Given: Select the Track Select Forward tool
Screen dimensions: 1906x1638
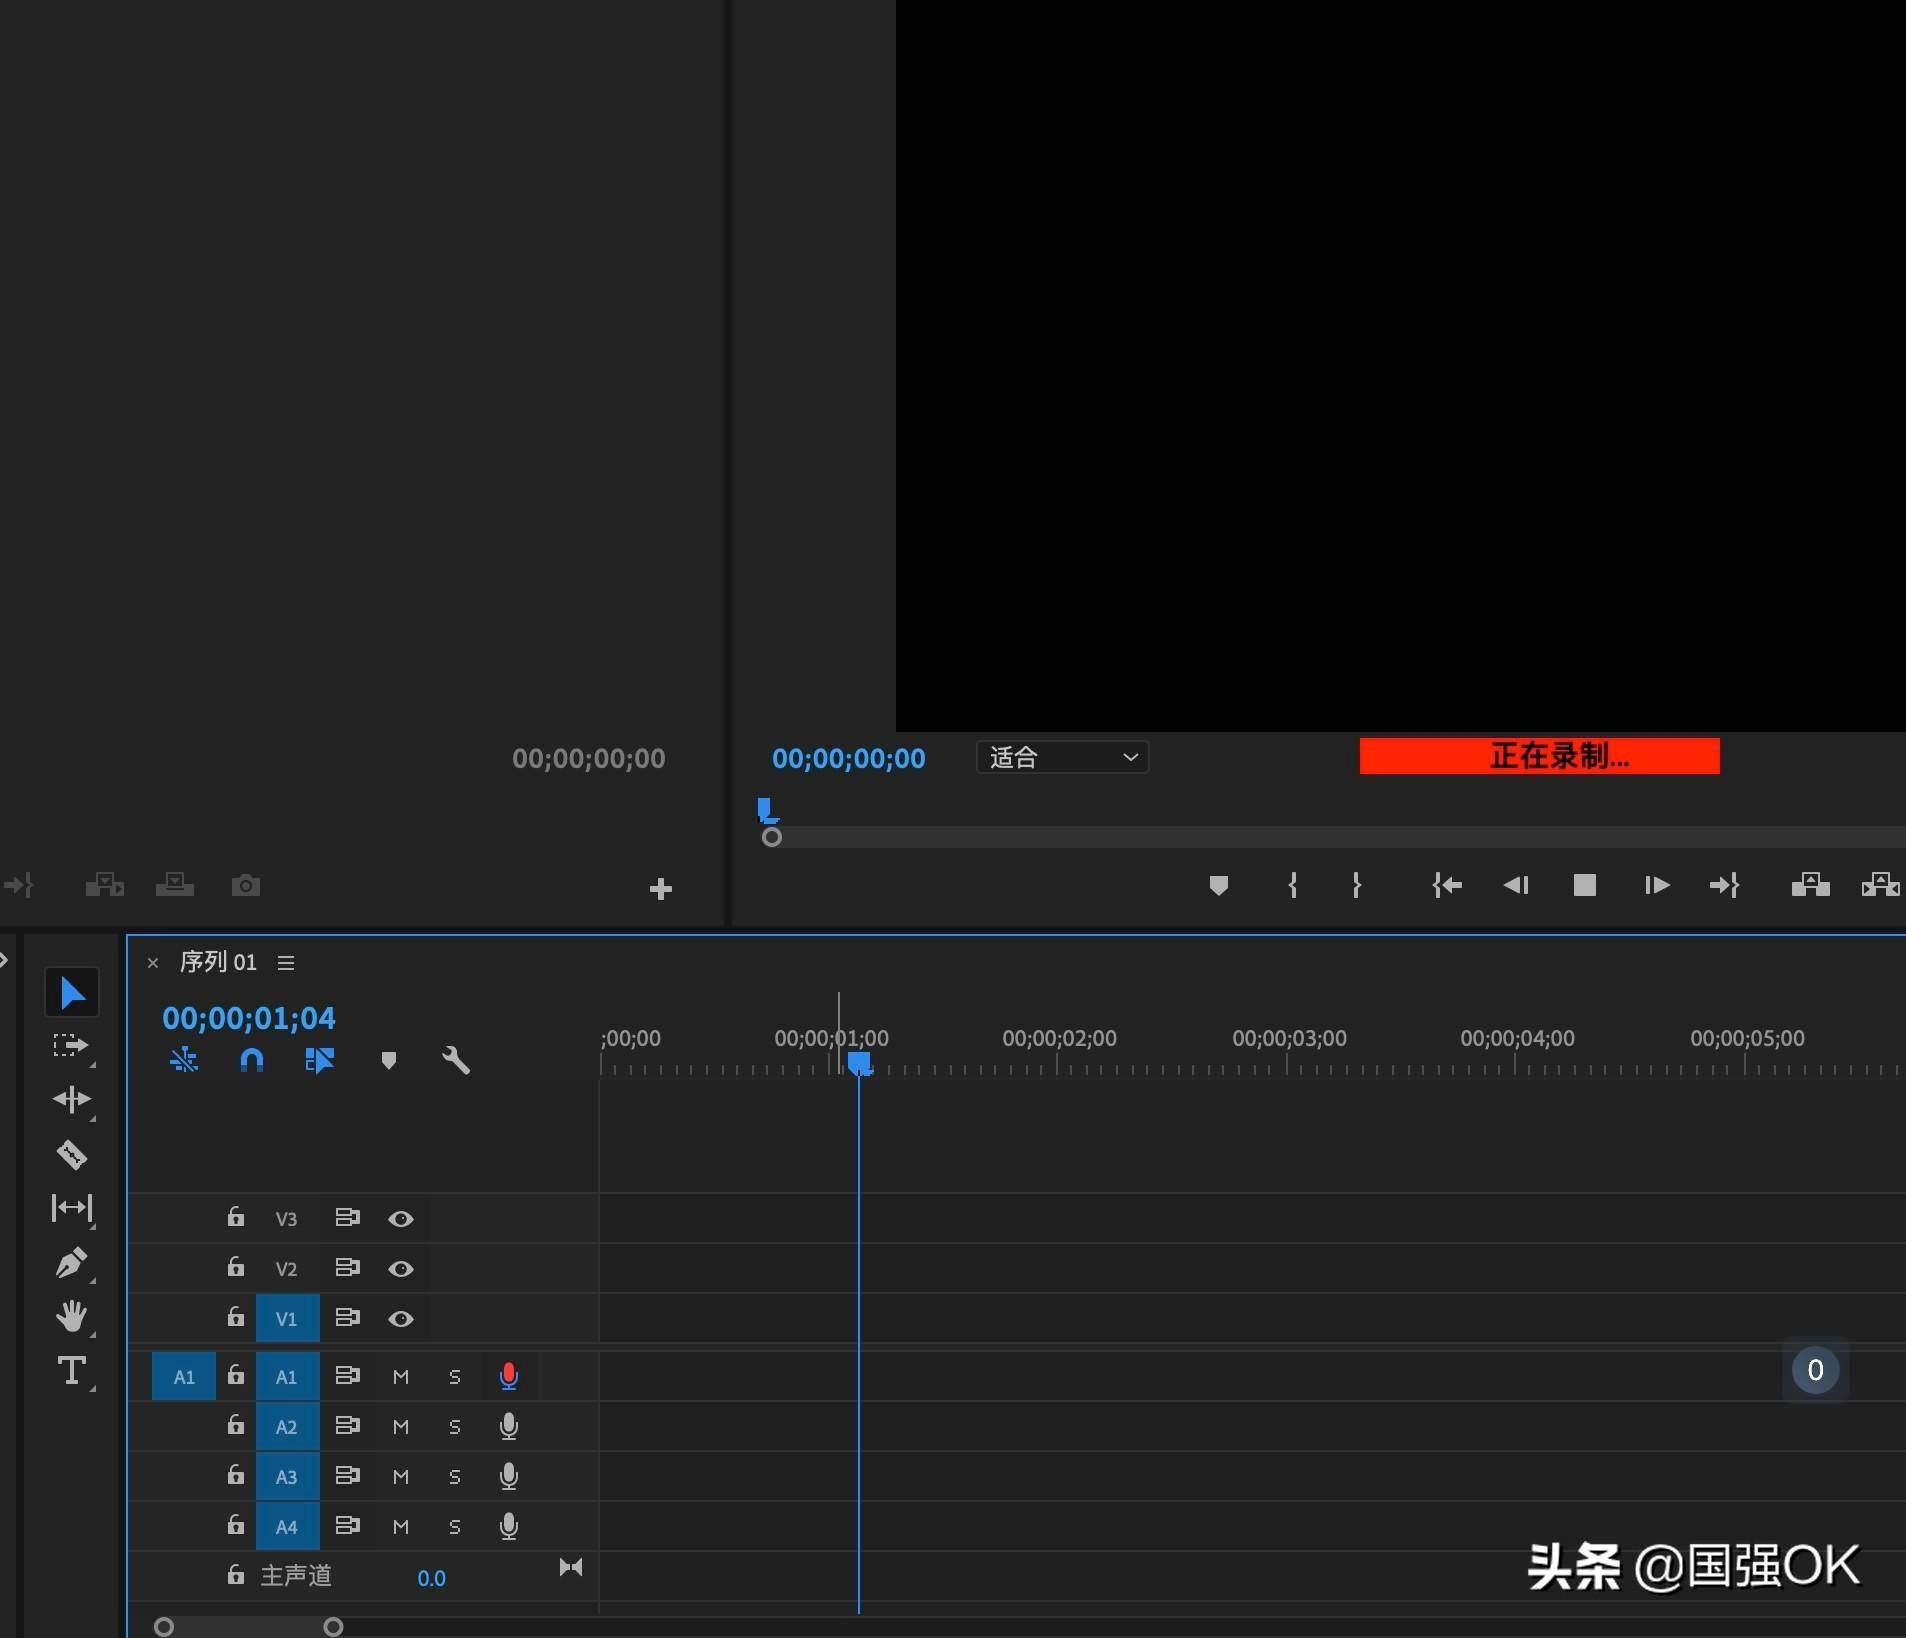Looking at the screenshot, I should click(x=70, y=1046).
